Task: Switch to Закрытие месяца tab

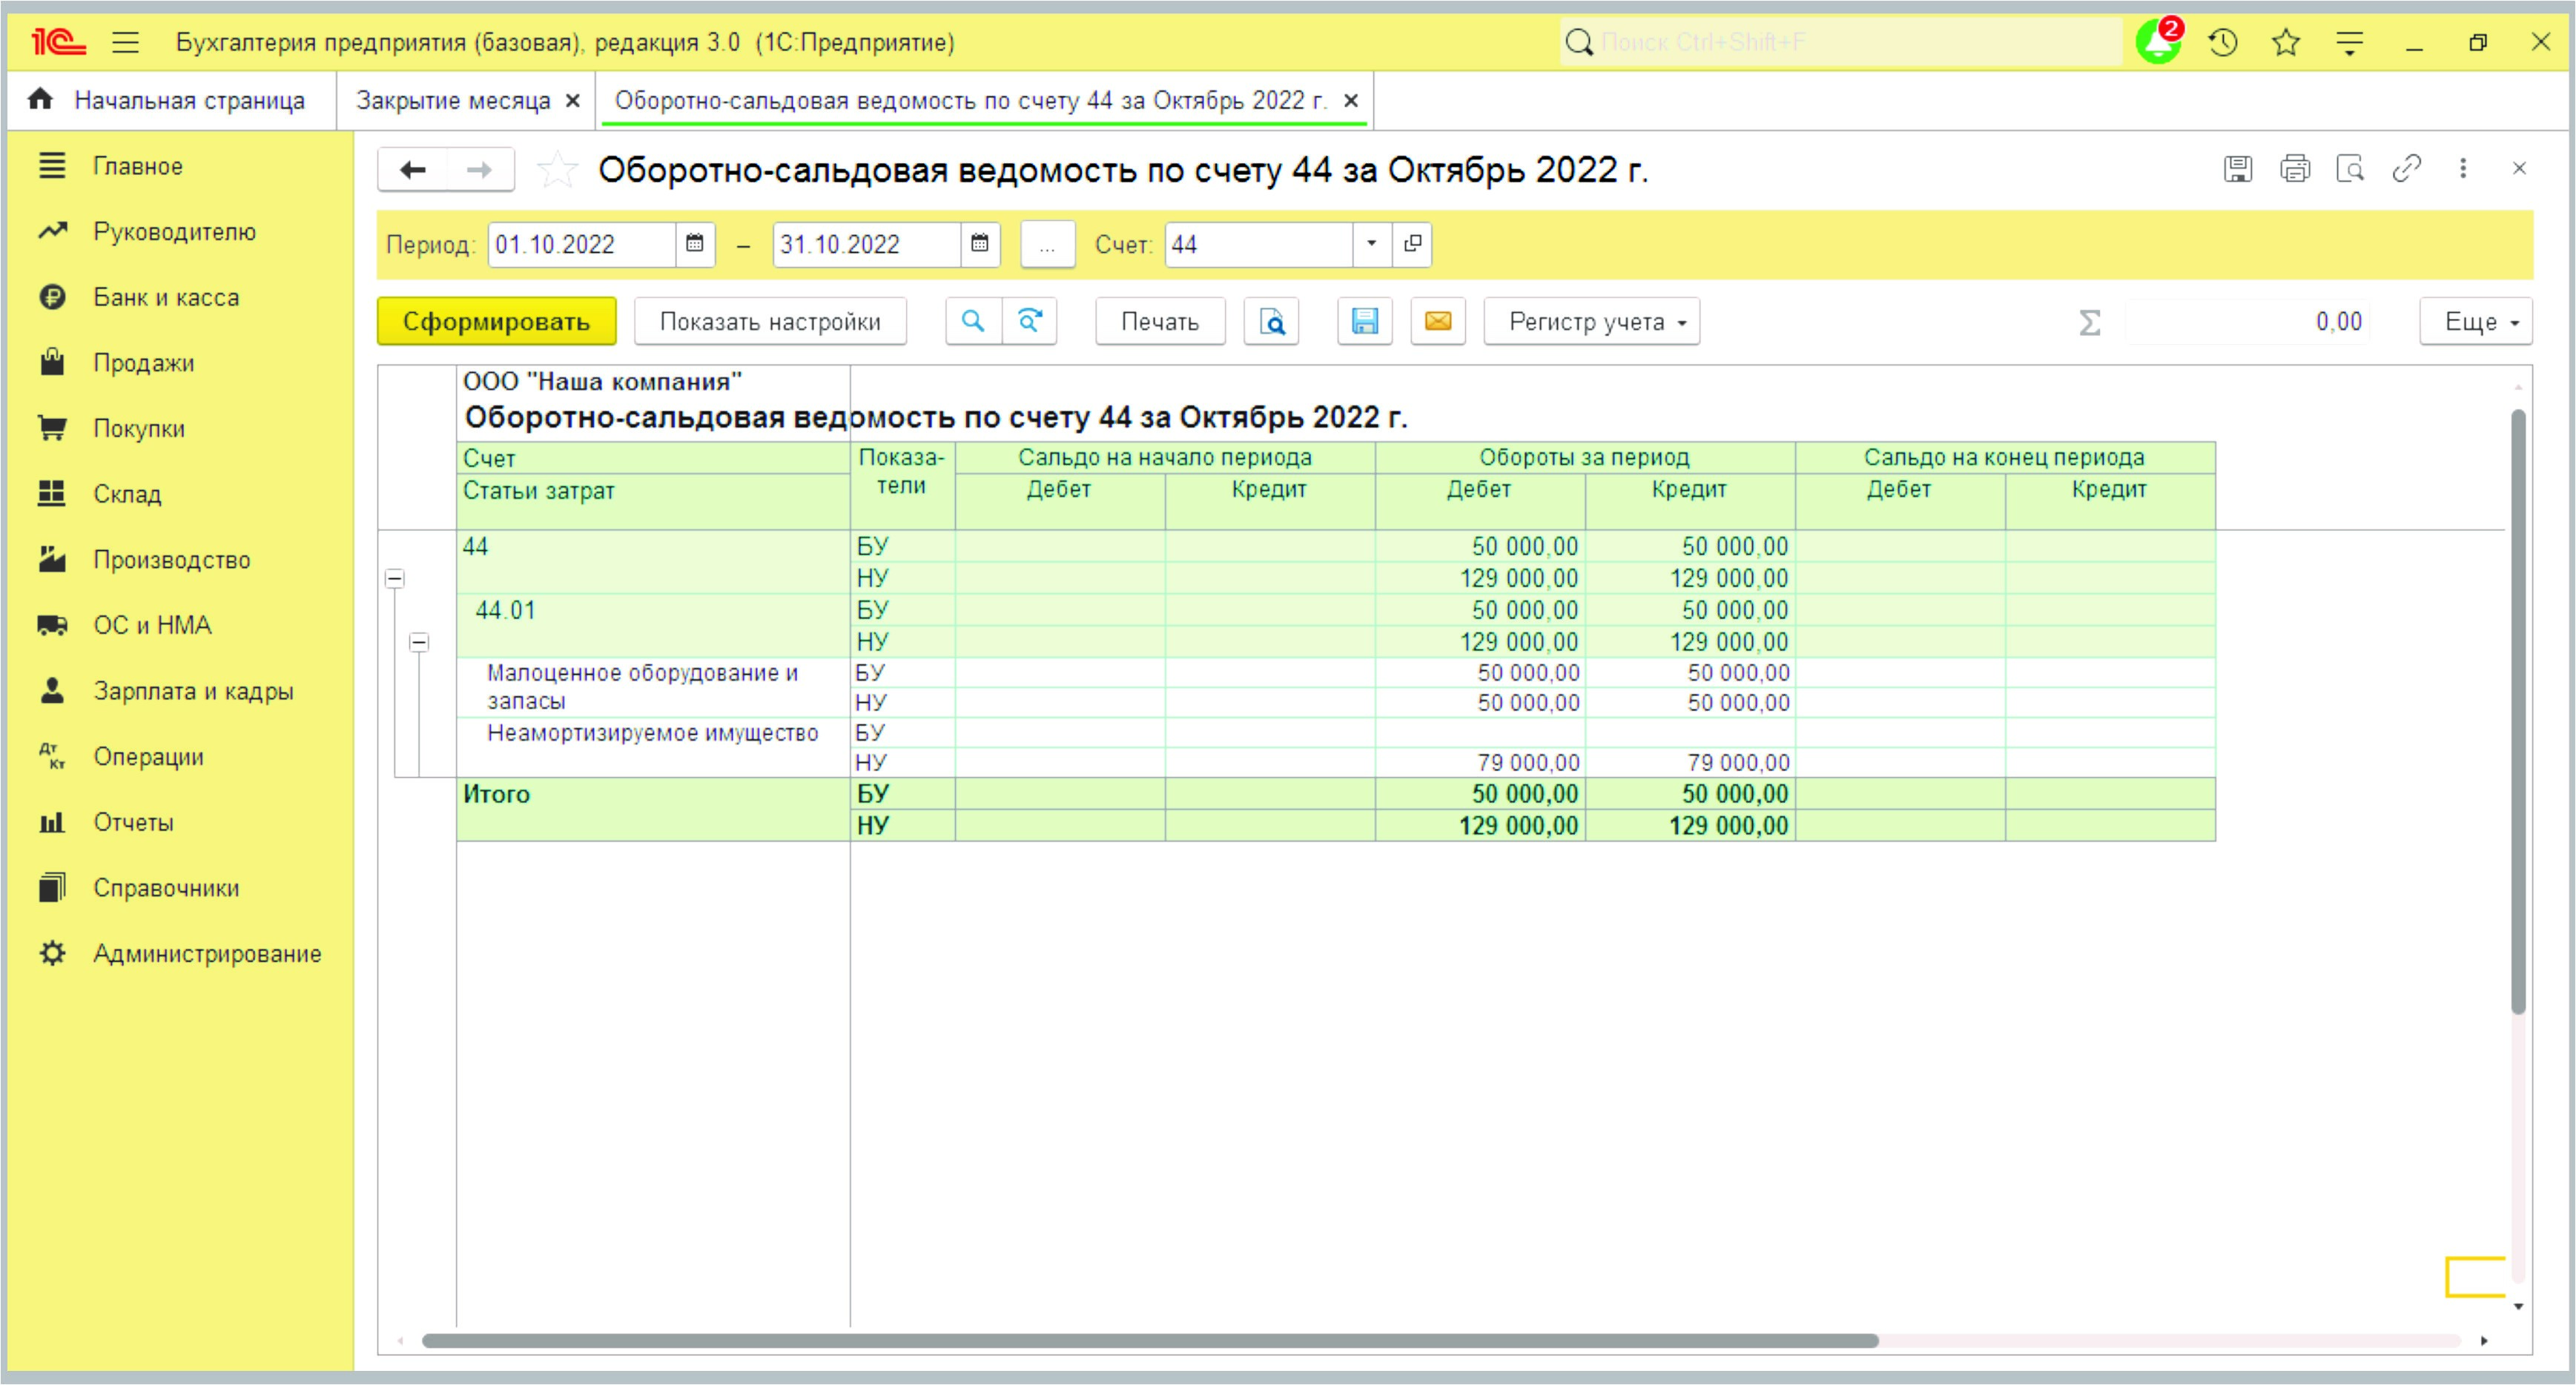Action: [453, 100]
